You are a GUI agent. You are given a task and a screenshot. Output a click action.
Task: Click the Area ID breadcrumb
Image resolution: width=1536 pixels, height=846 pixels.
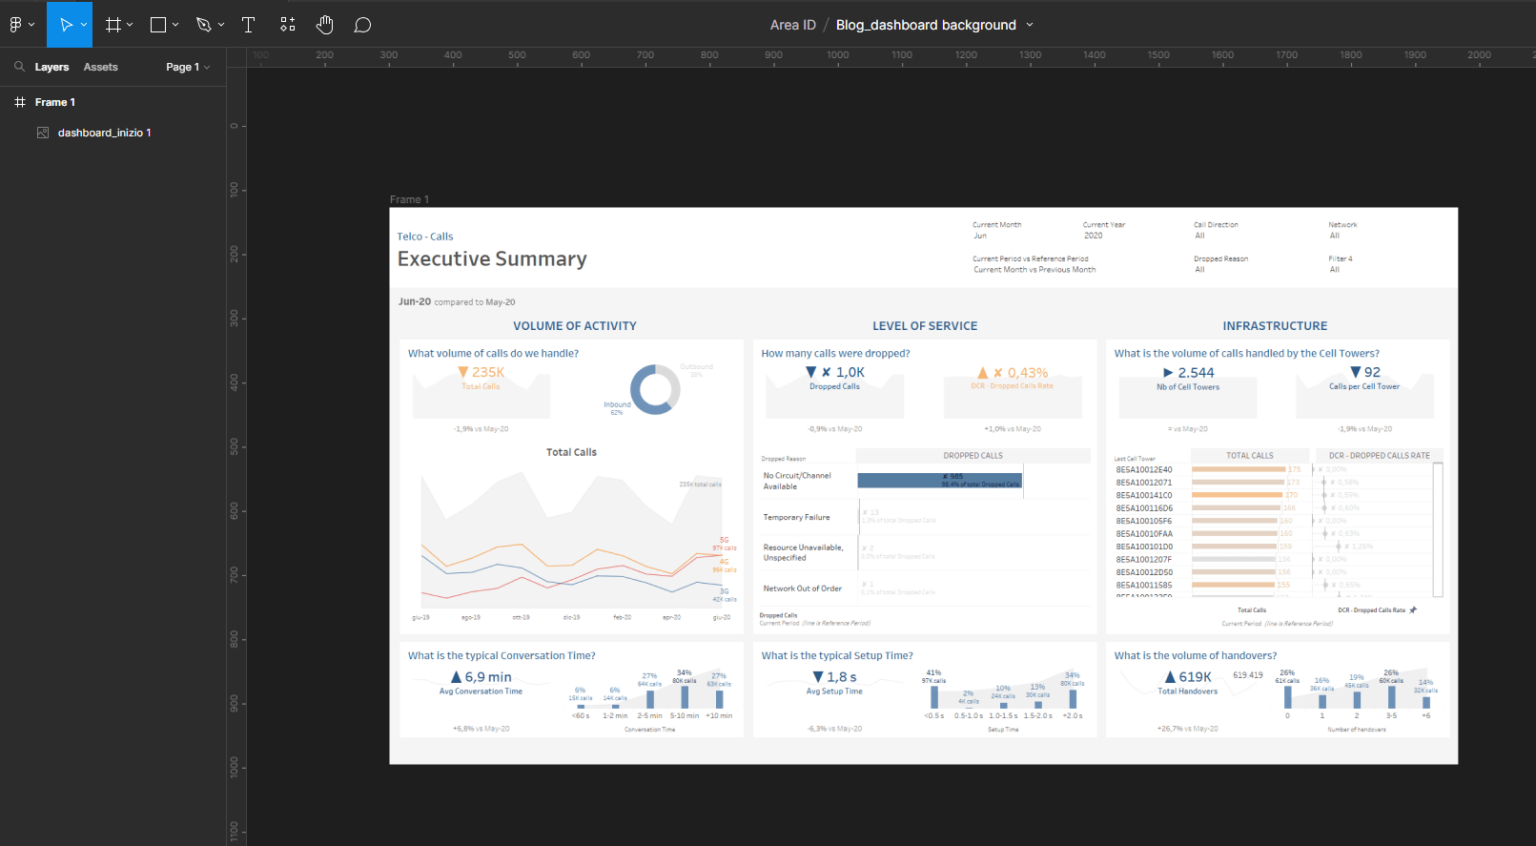tap(792, 24)
